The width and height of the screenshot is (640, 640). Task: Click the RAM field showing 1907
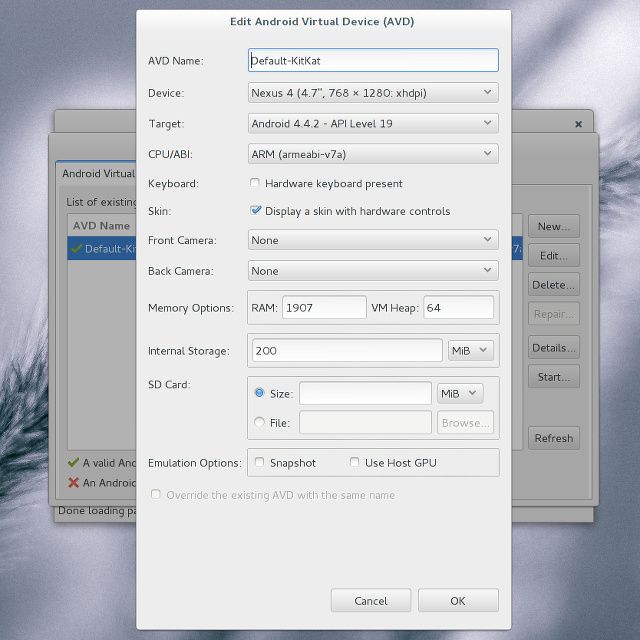324,307
